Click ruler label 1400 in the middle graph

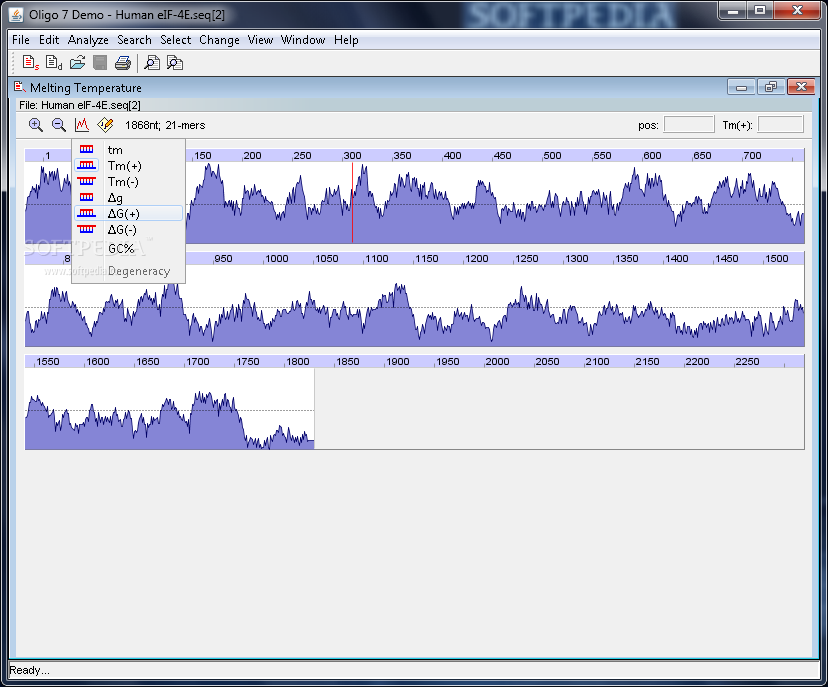[676, 259]
